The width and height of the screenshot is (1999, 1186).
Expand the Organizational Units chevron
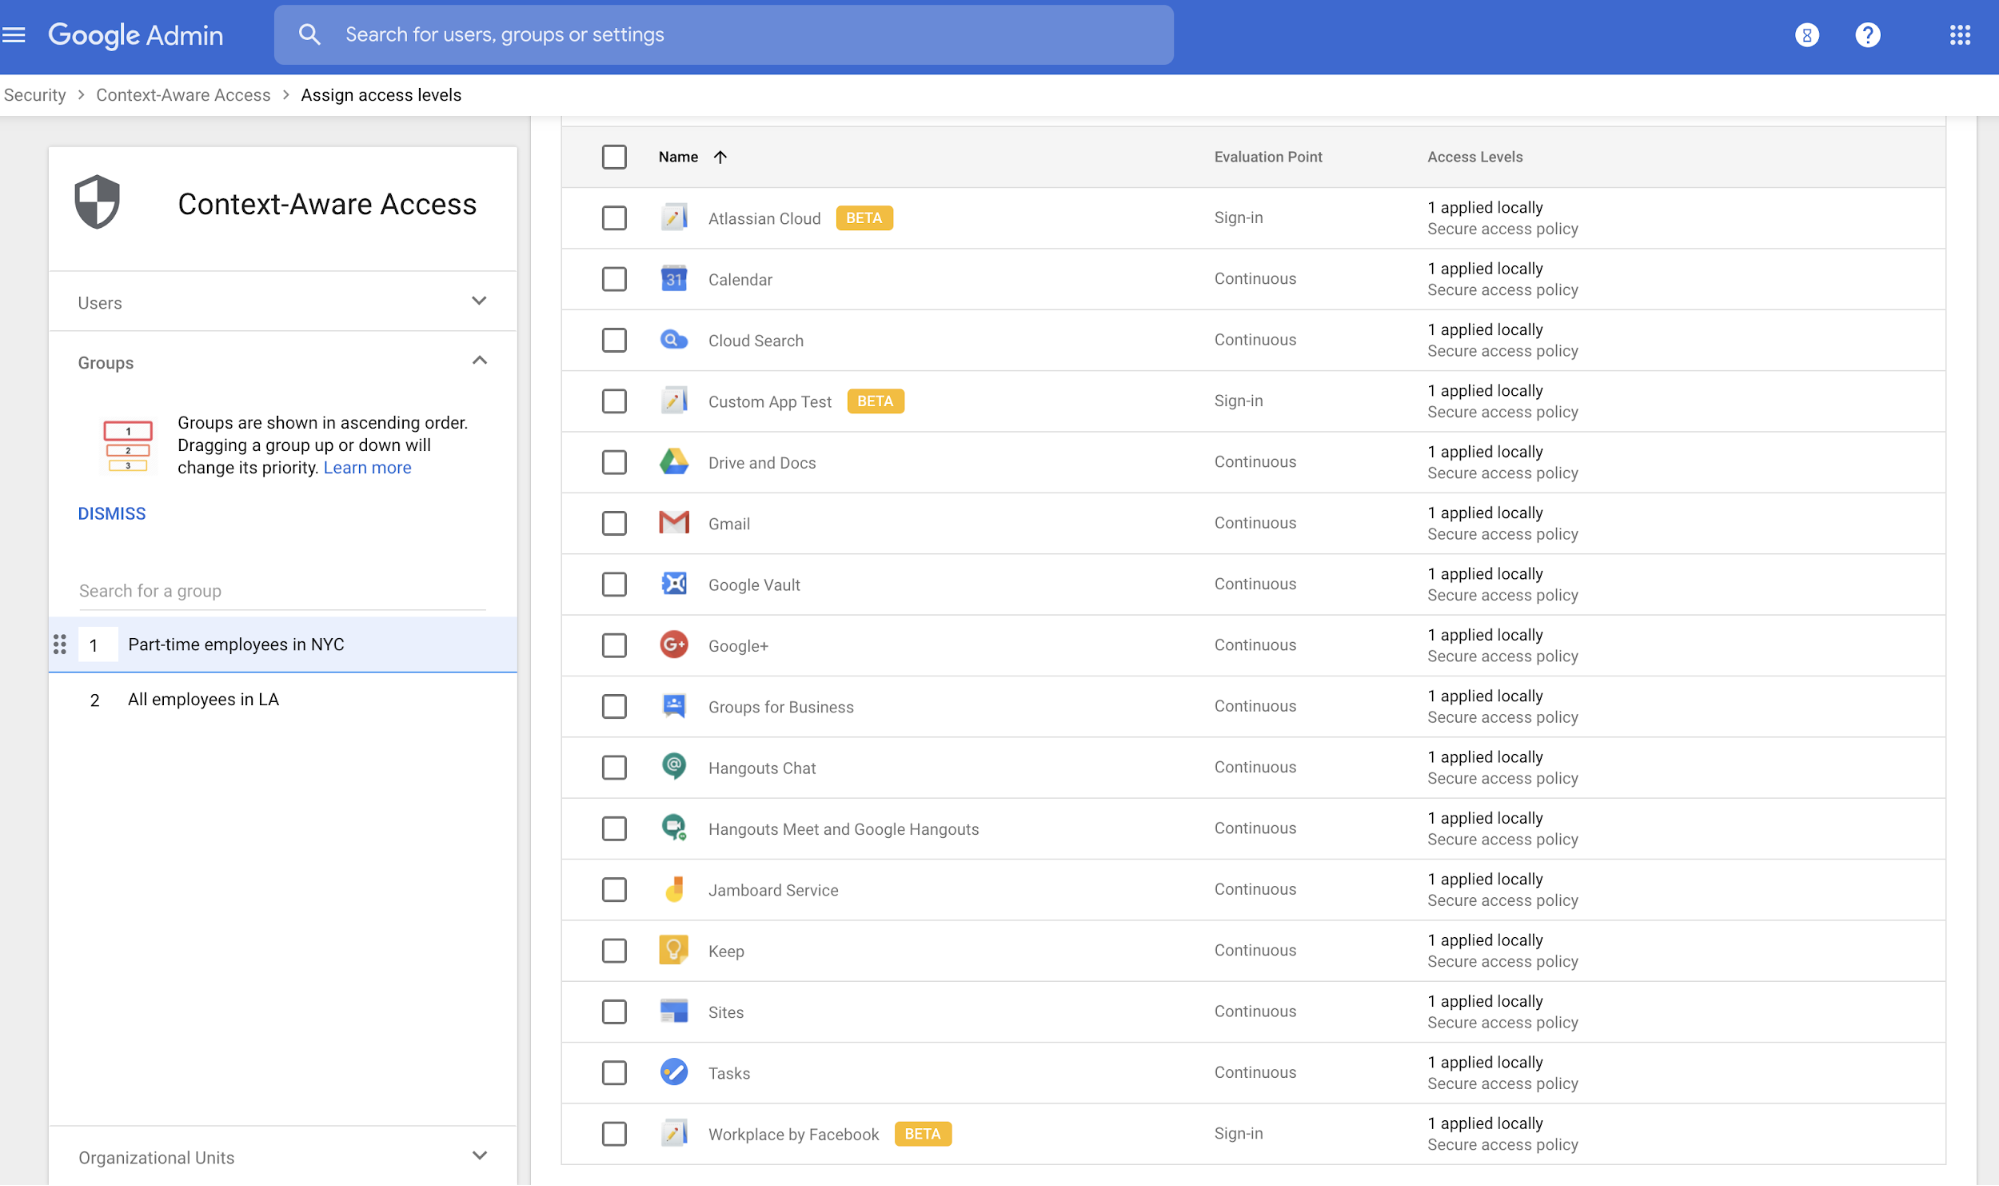coord(479,1155)
